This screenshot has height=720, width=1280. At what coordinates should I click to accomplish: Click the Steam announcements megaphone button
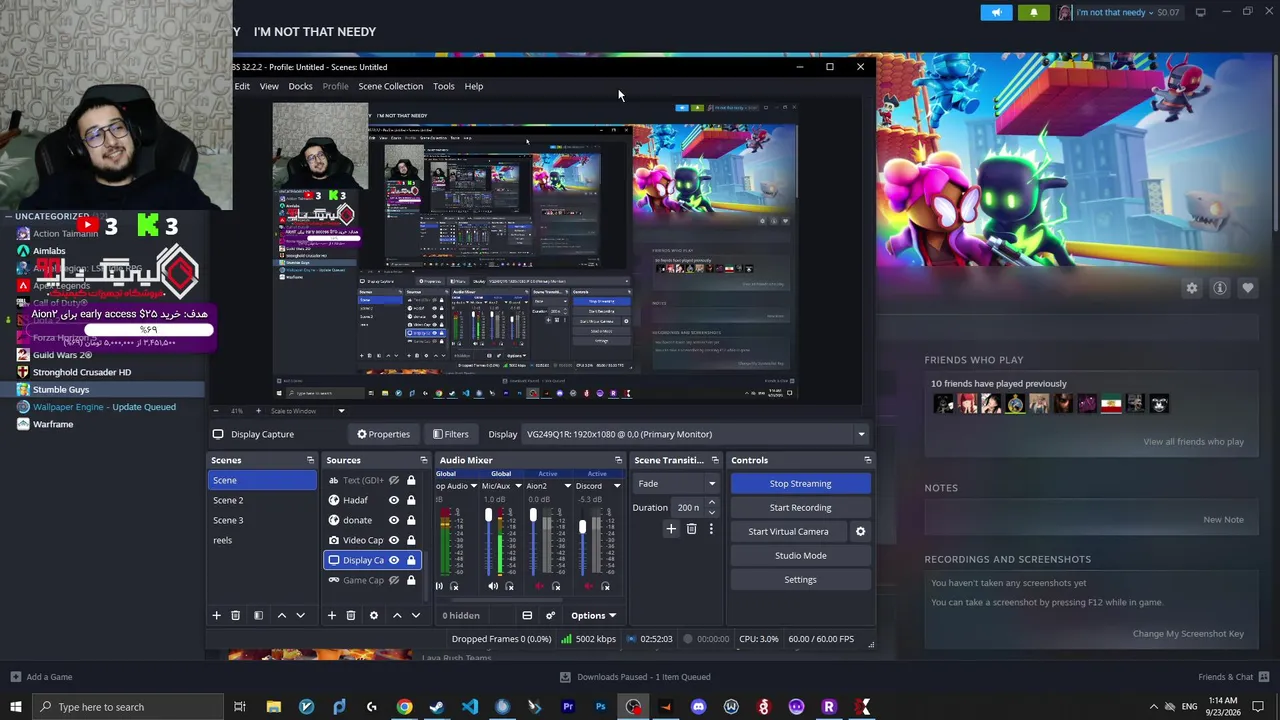(x=996, y=12)
